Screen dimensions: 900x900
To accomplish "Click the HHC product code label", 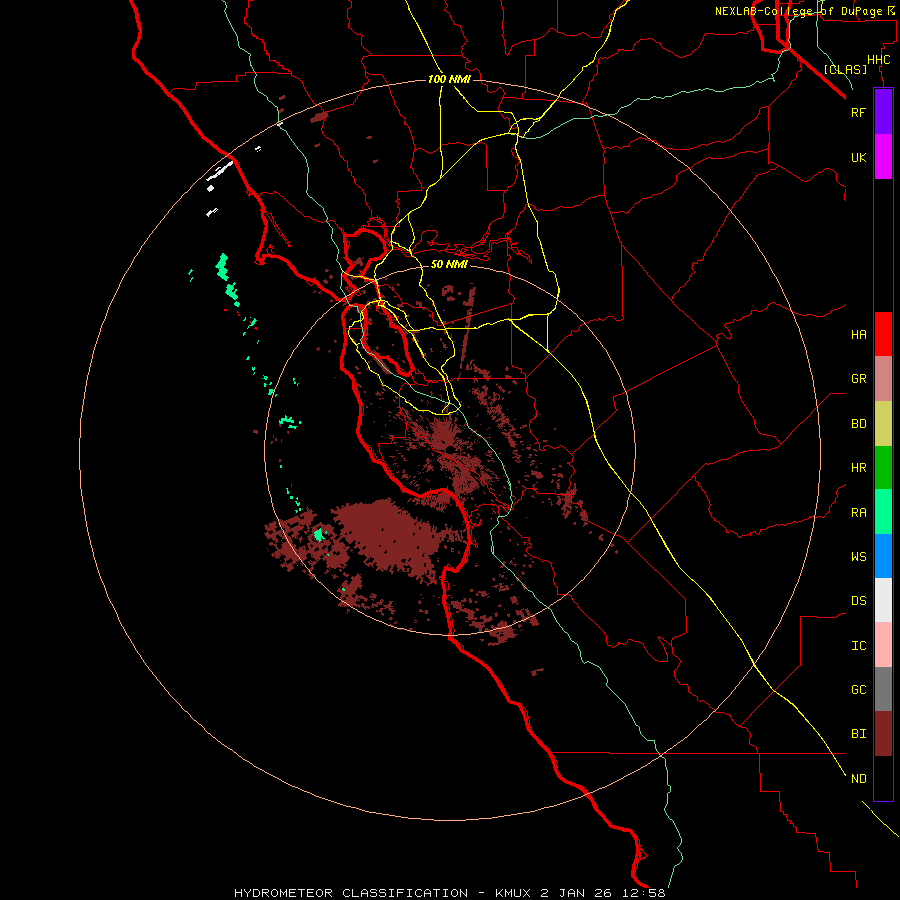I will pos(878,60).
